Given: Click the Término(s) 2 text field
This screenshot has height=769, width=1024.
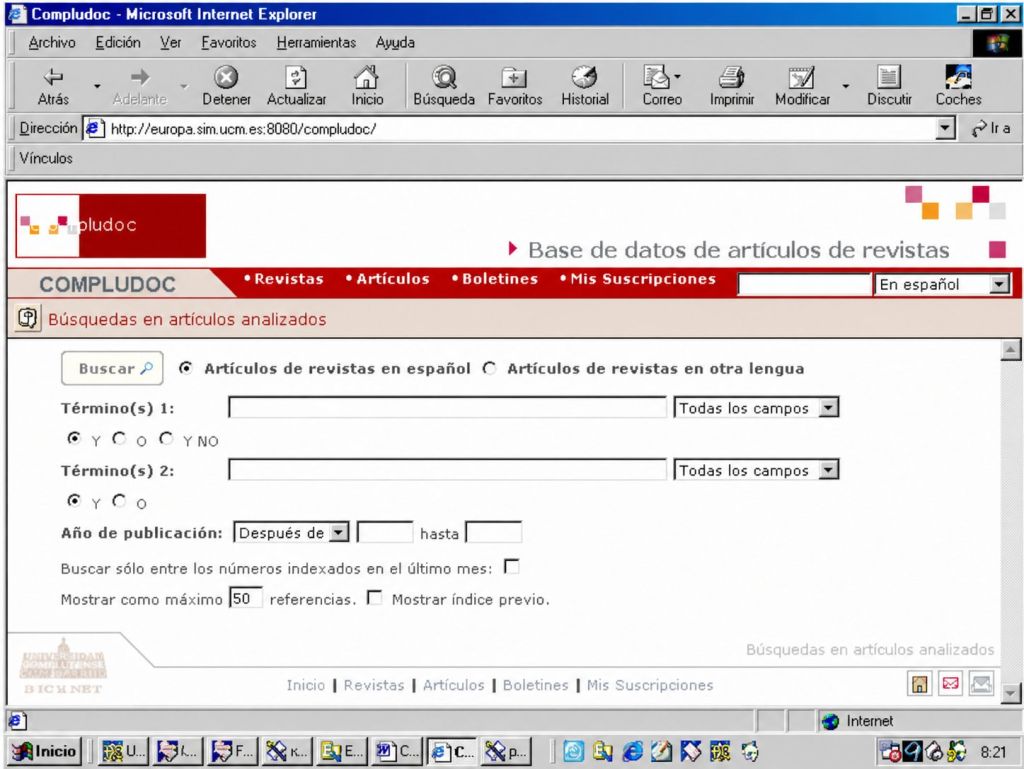Looking at the screenshot, I should click(447, 470).
